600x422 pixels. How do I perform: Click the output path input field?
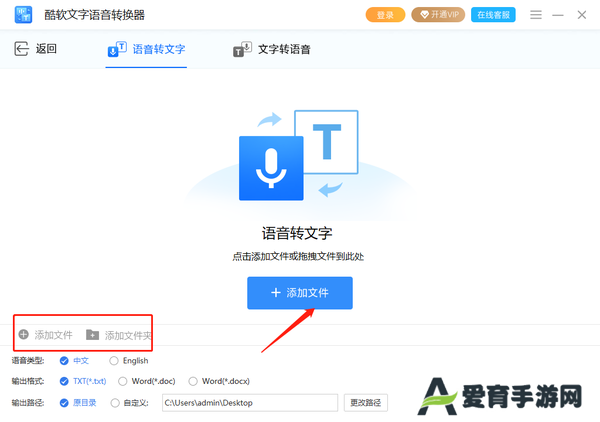250,402
